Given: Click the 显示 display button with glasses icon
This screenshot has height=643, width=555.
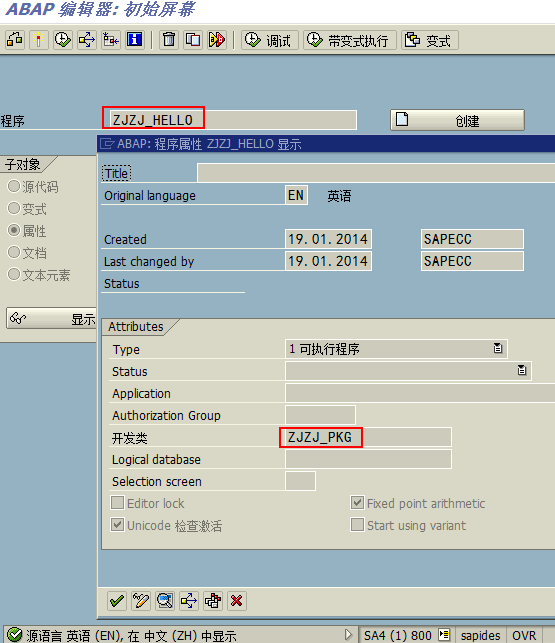Looking at the screenshot, I should 51,319.
